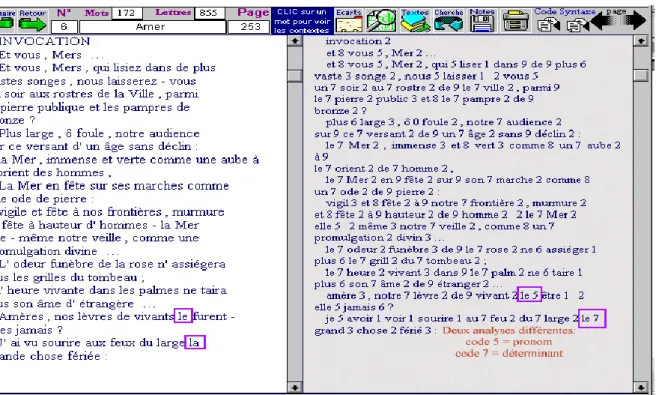This screenshot has height=395, width=656.
Task: Click boxed 'le 5' in analysis pane
Action: (529, 295)
